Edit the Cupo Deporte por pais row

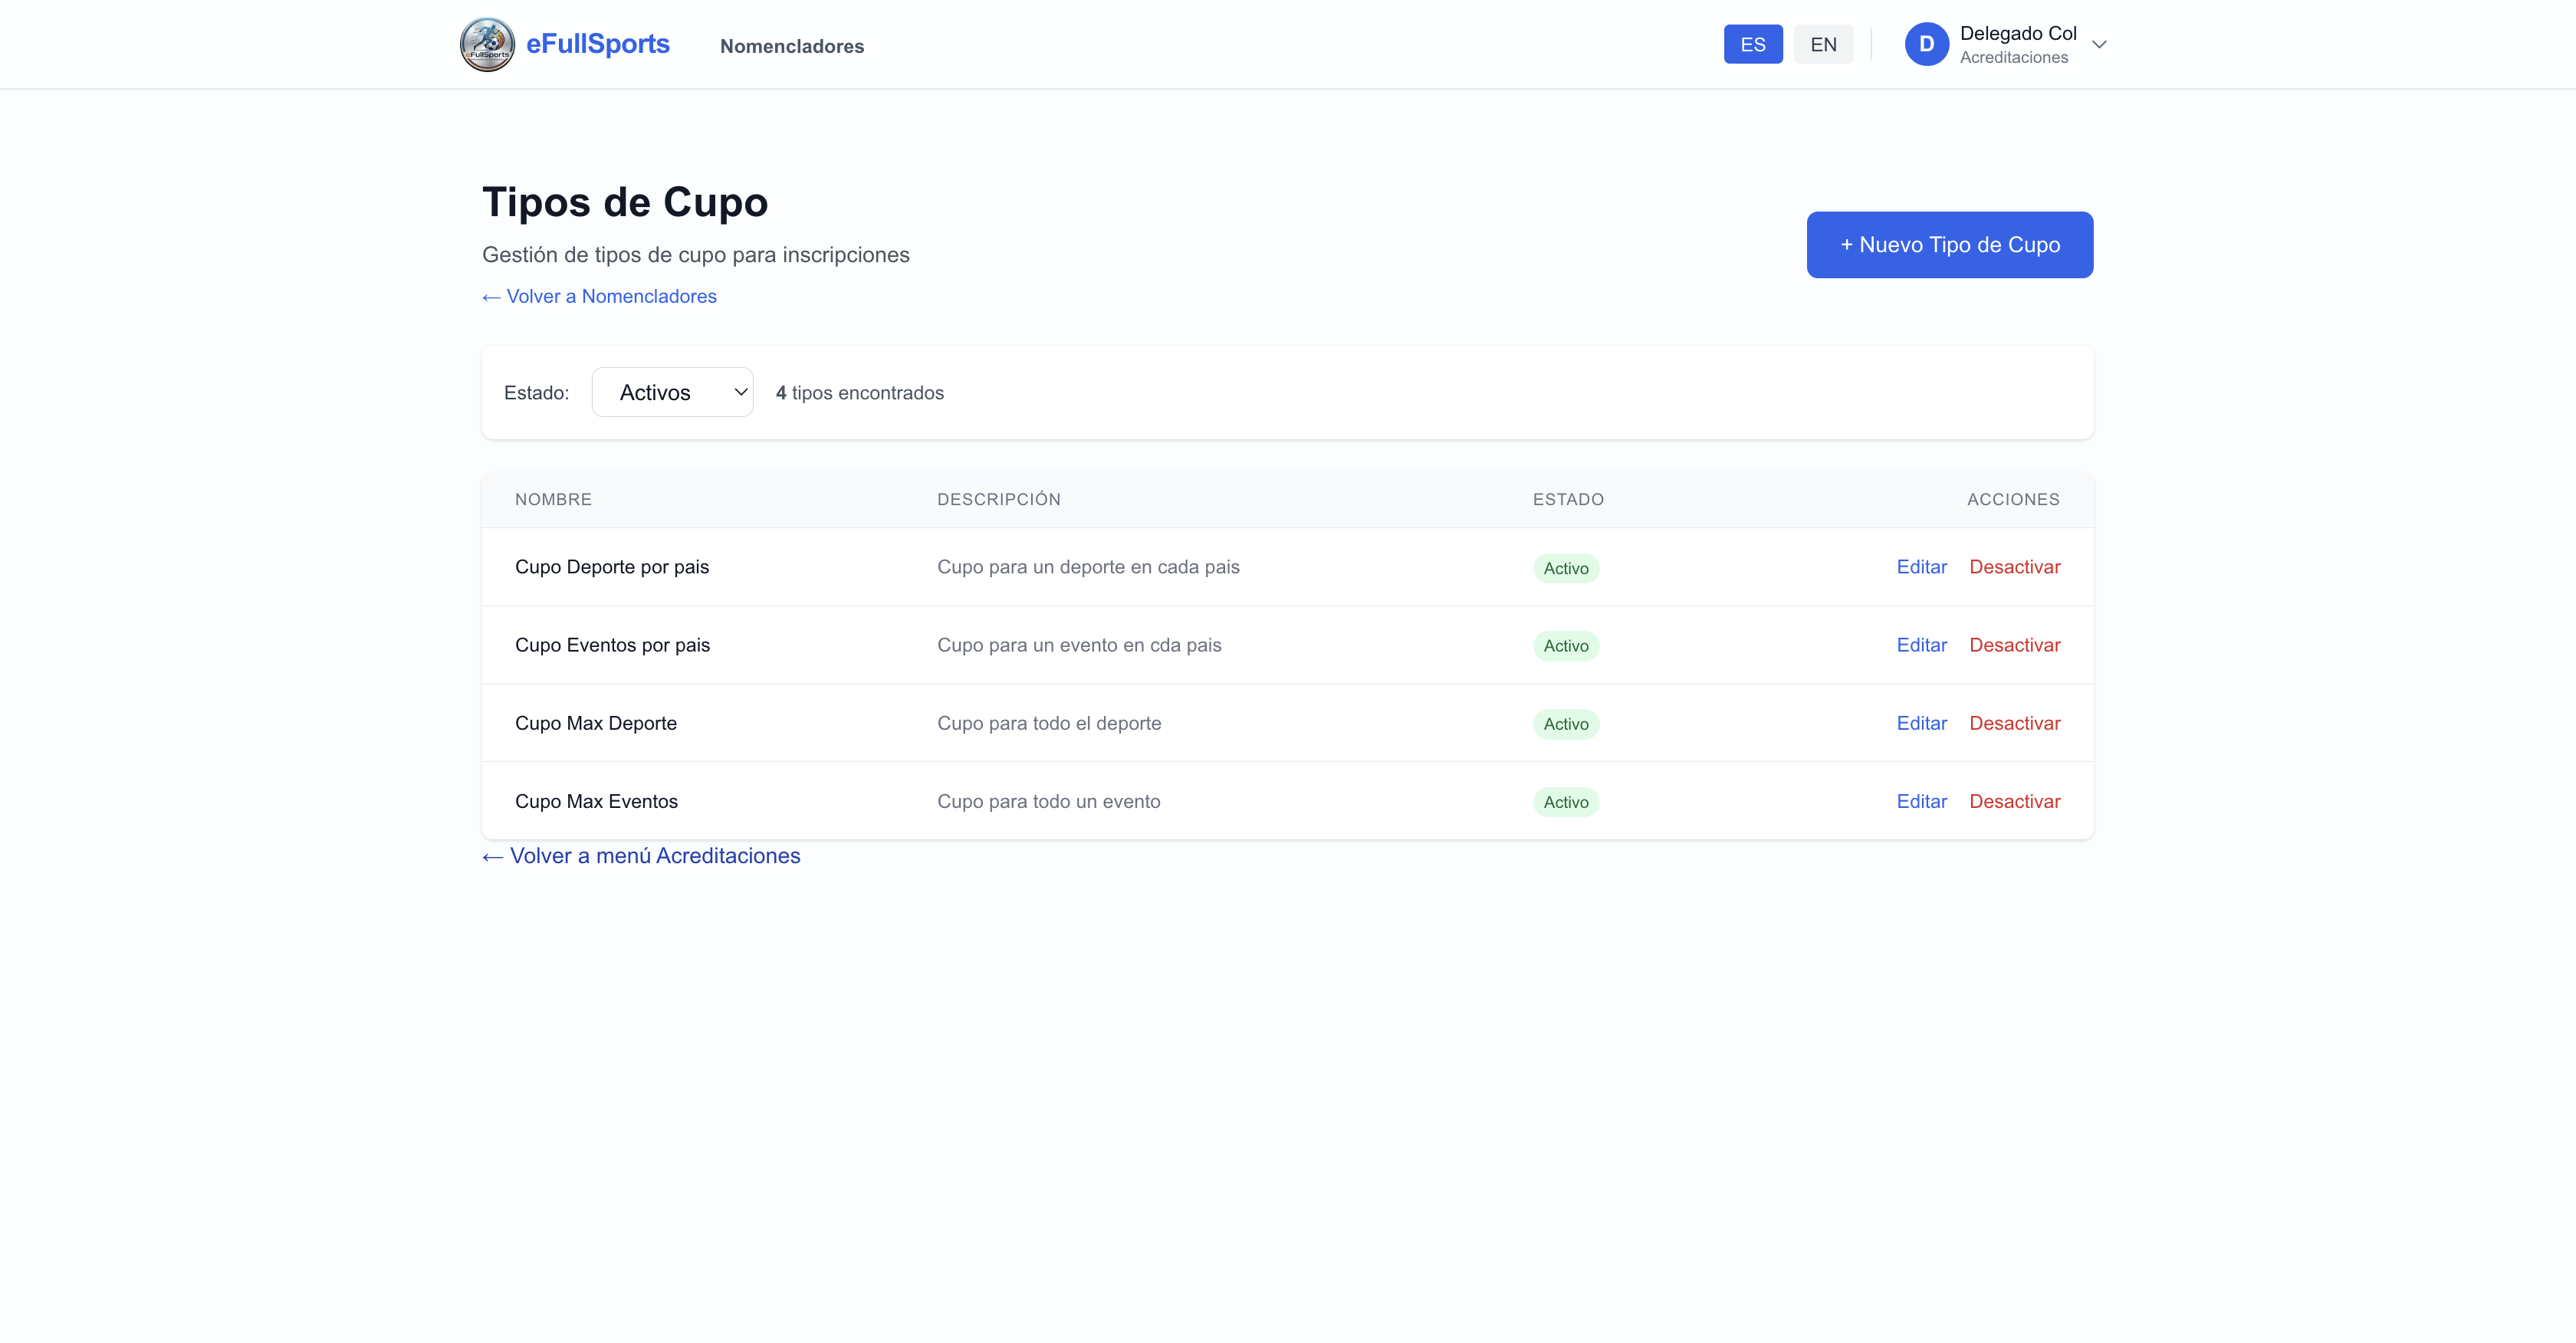(x=1921, y=567)
